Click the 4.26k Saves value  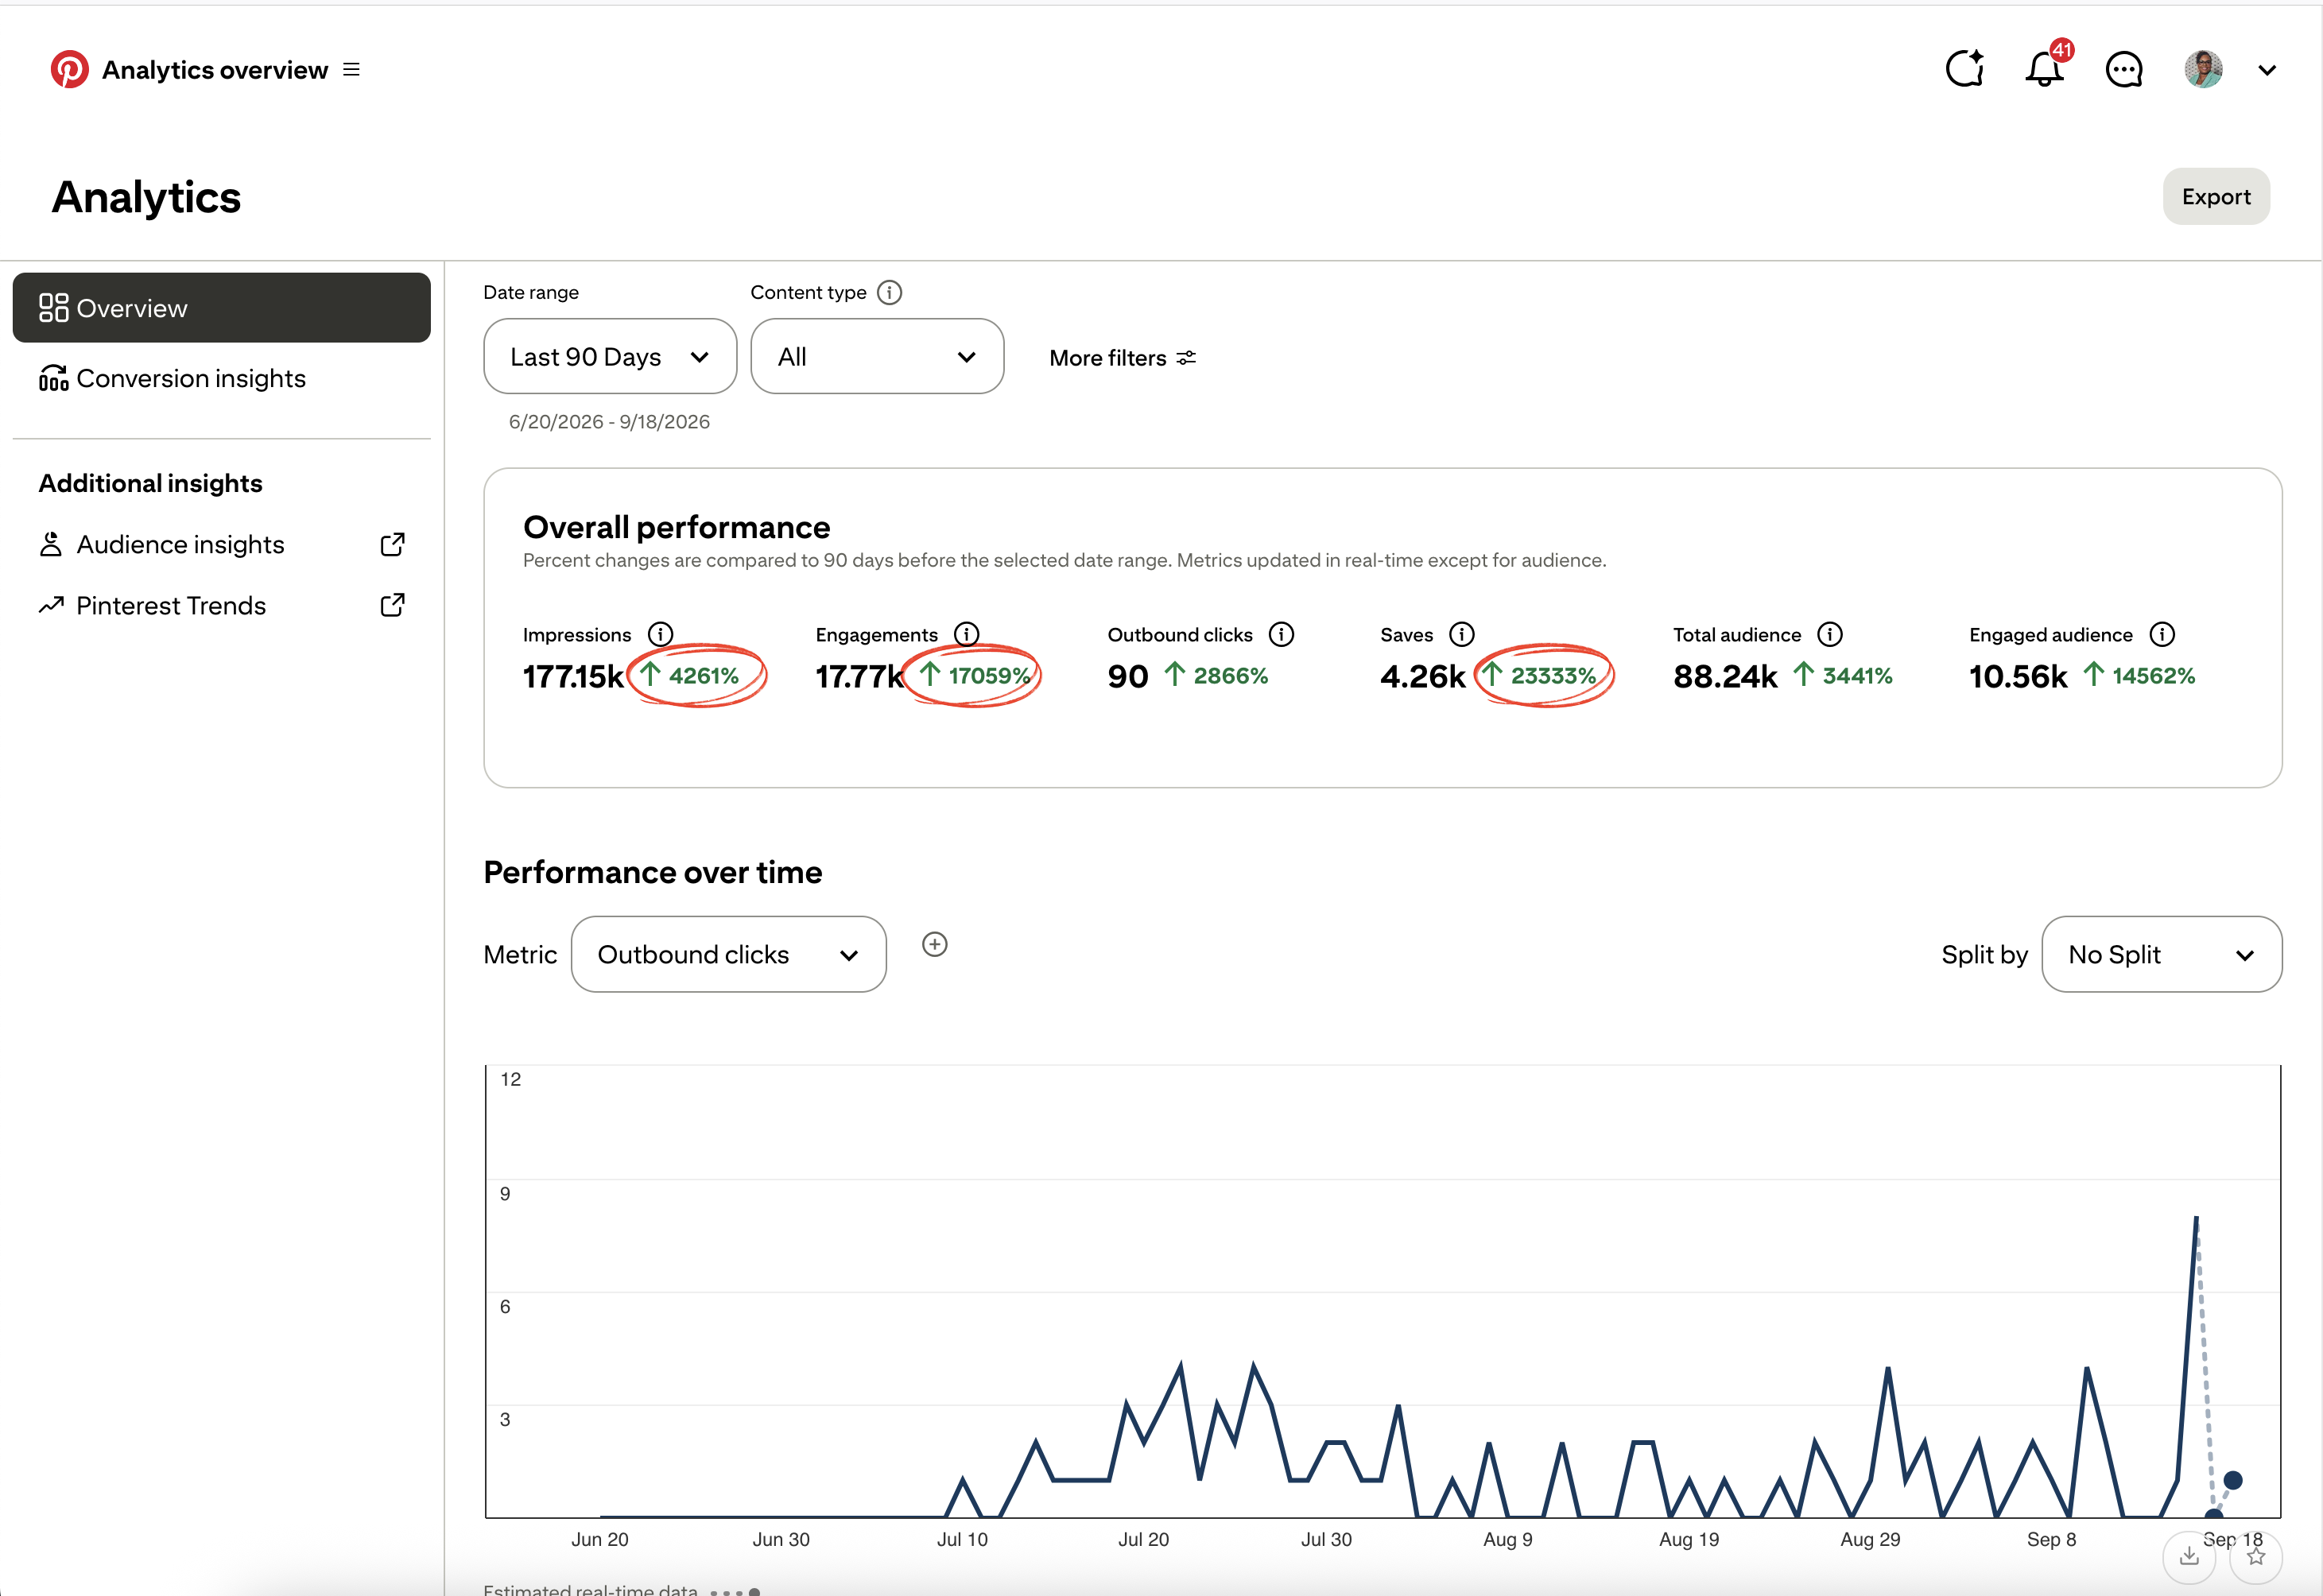click(x=1422, y=677)
